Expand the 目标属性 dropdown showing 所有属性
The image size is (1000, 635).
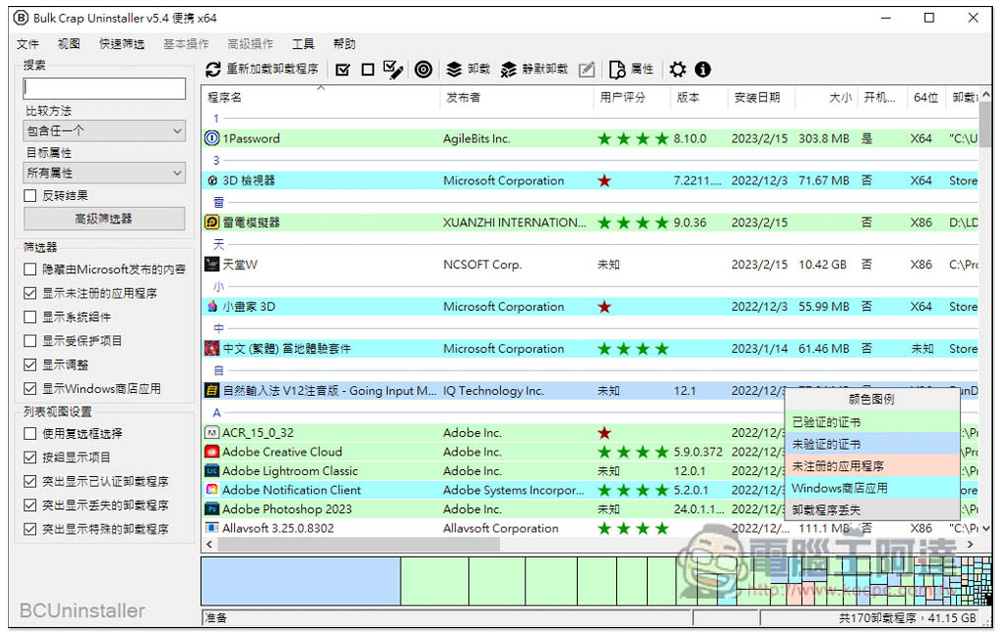(x=105, y=173)
